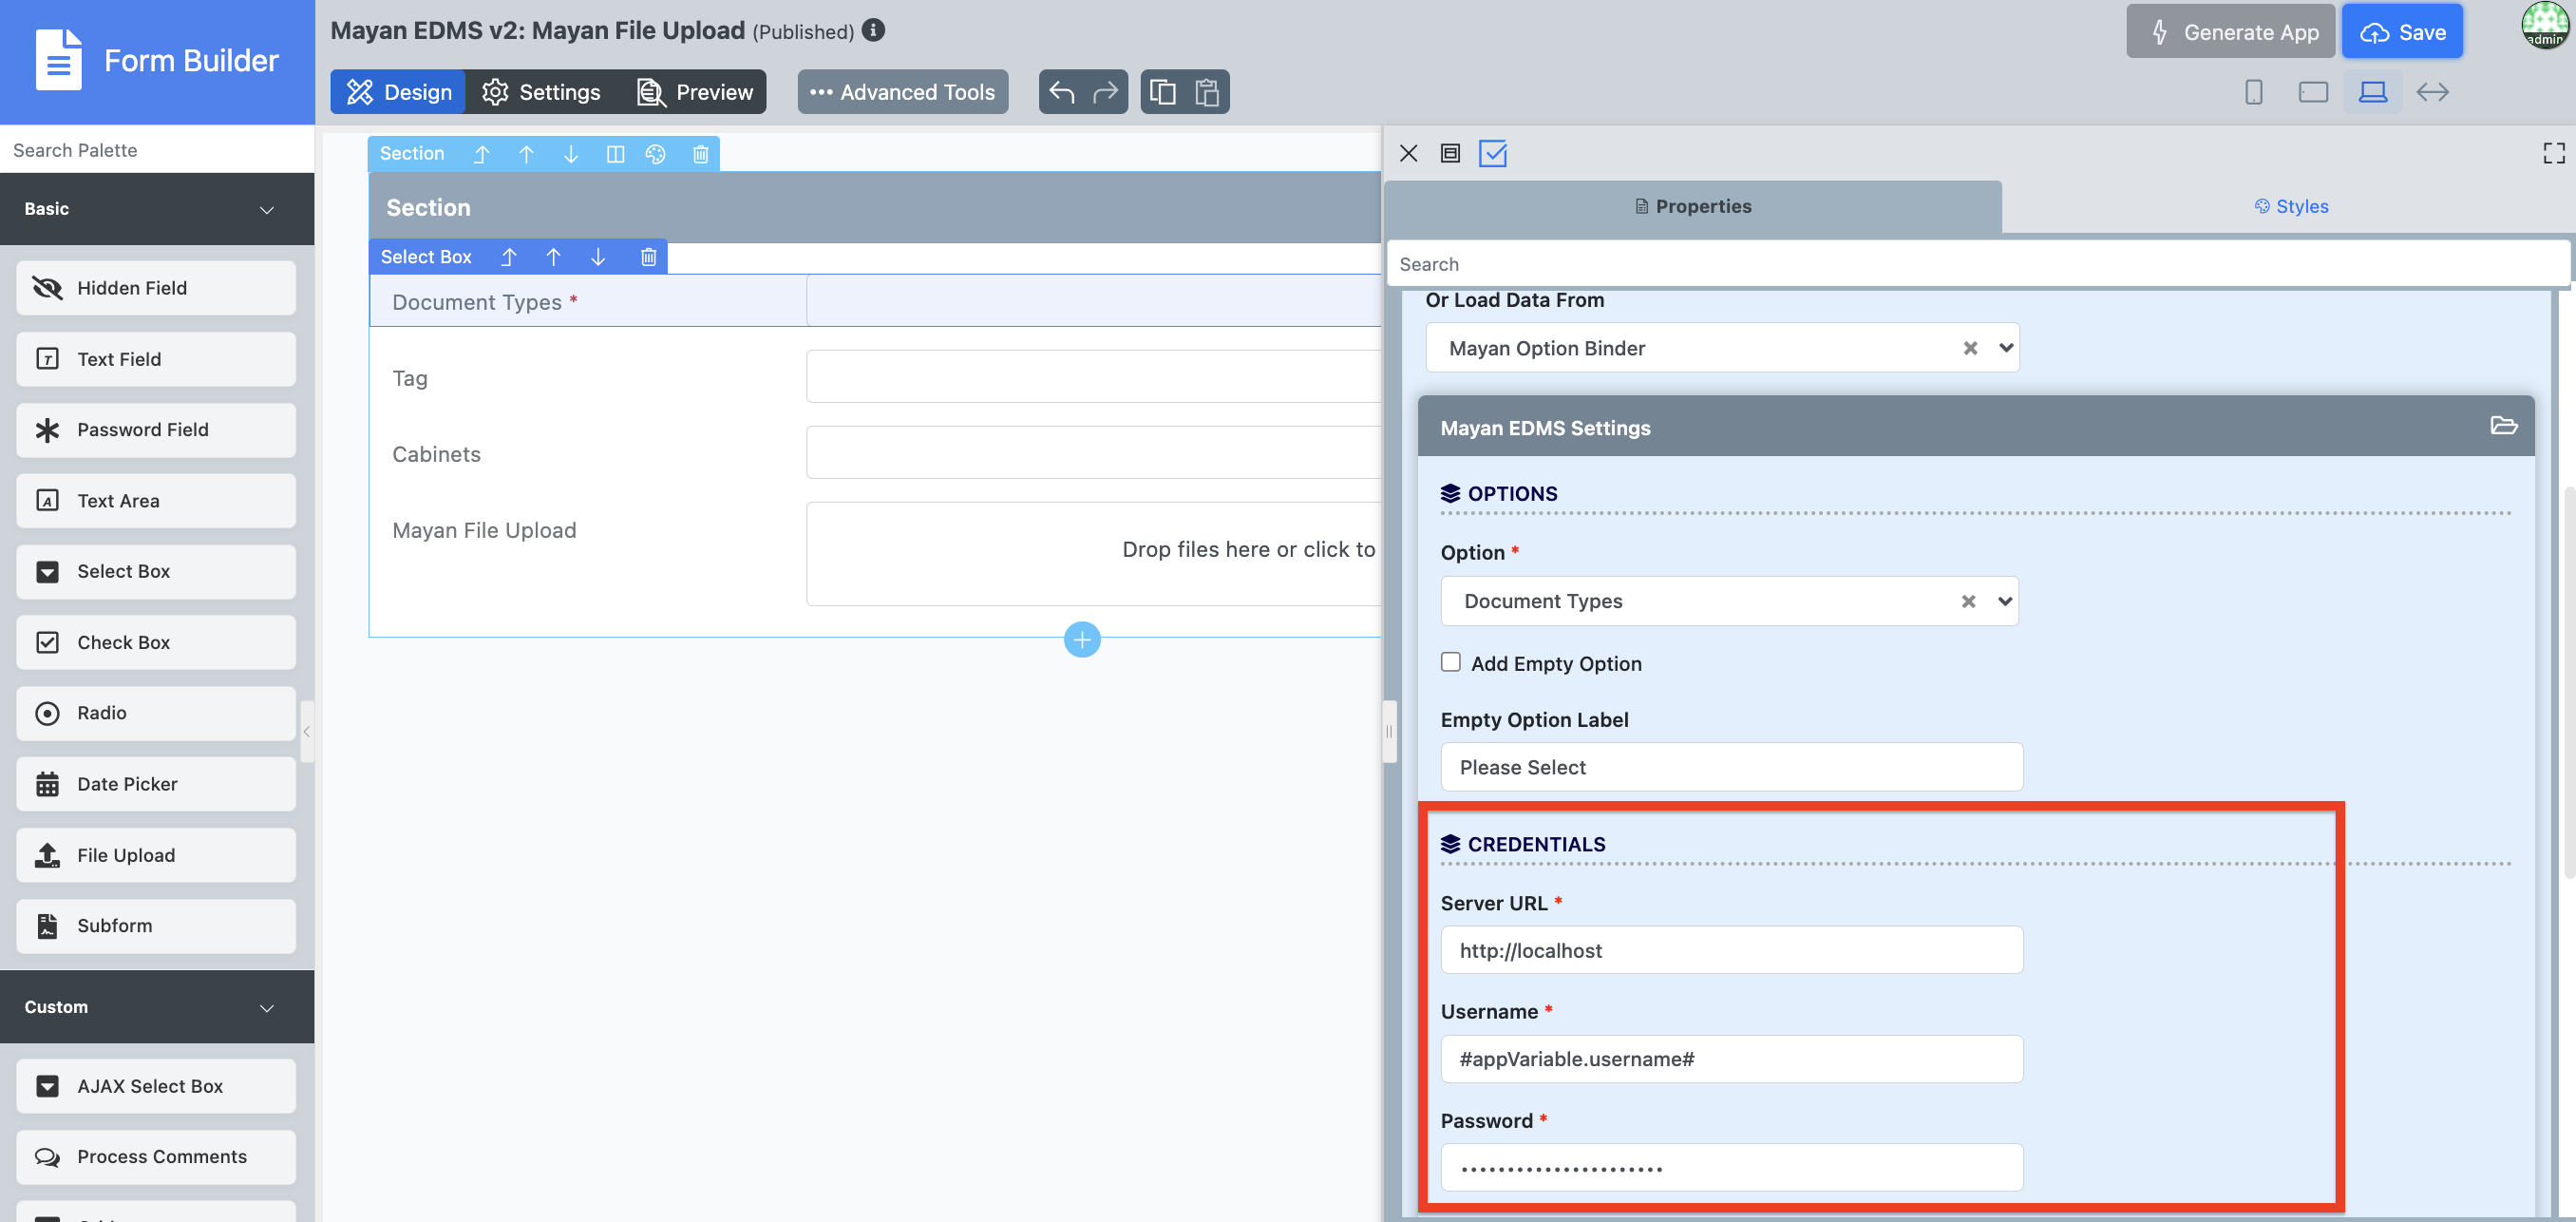Screen dimensions: 2576x1222
Task: Click the apply checkmark icon in panel
Action: coord(1492,153)
